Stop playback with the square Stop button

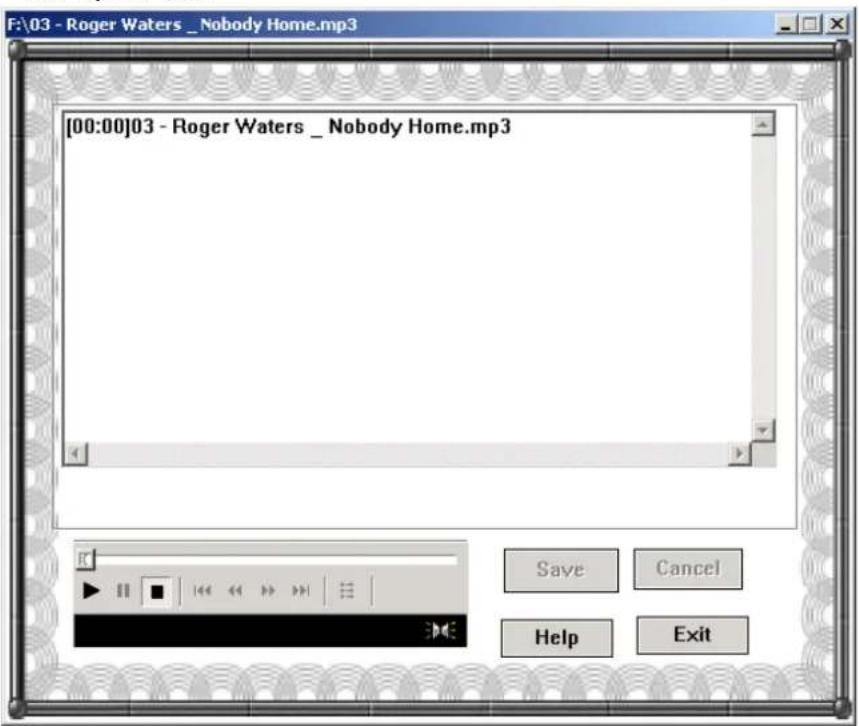coord(157,592)
